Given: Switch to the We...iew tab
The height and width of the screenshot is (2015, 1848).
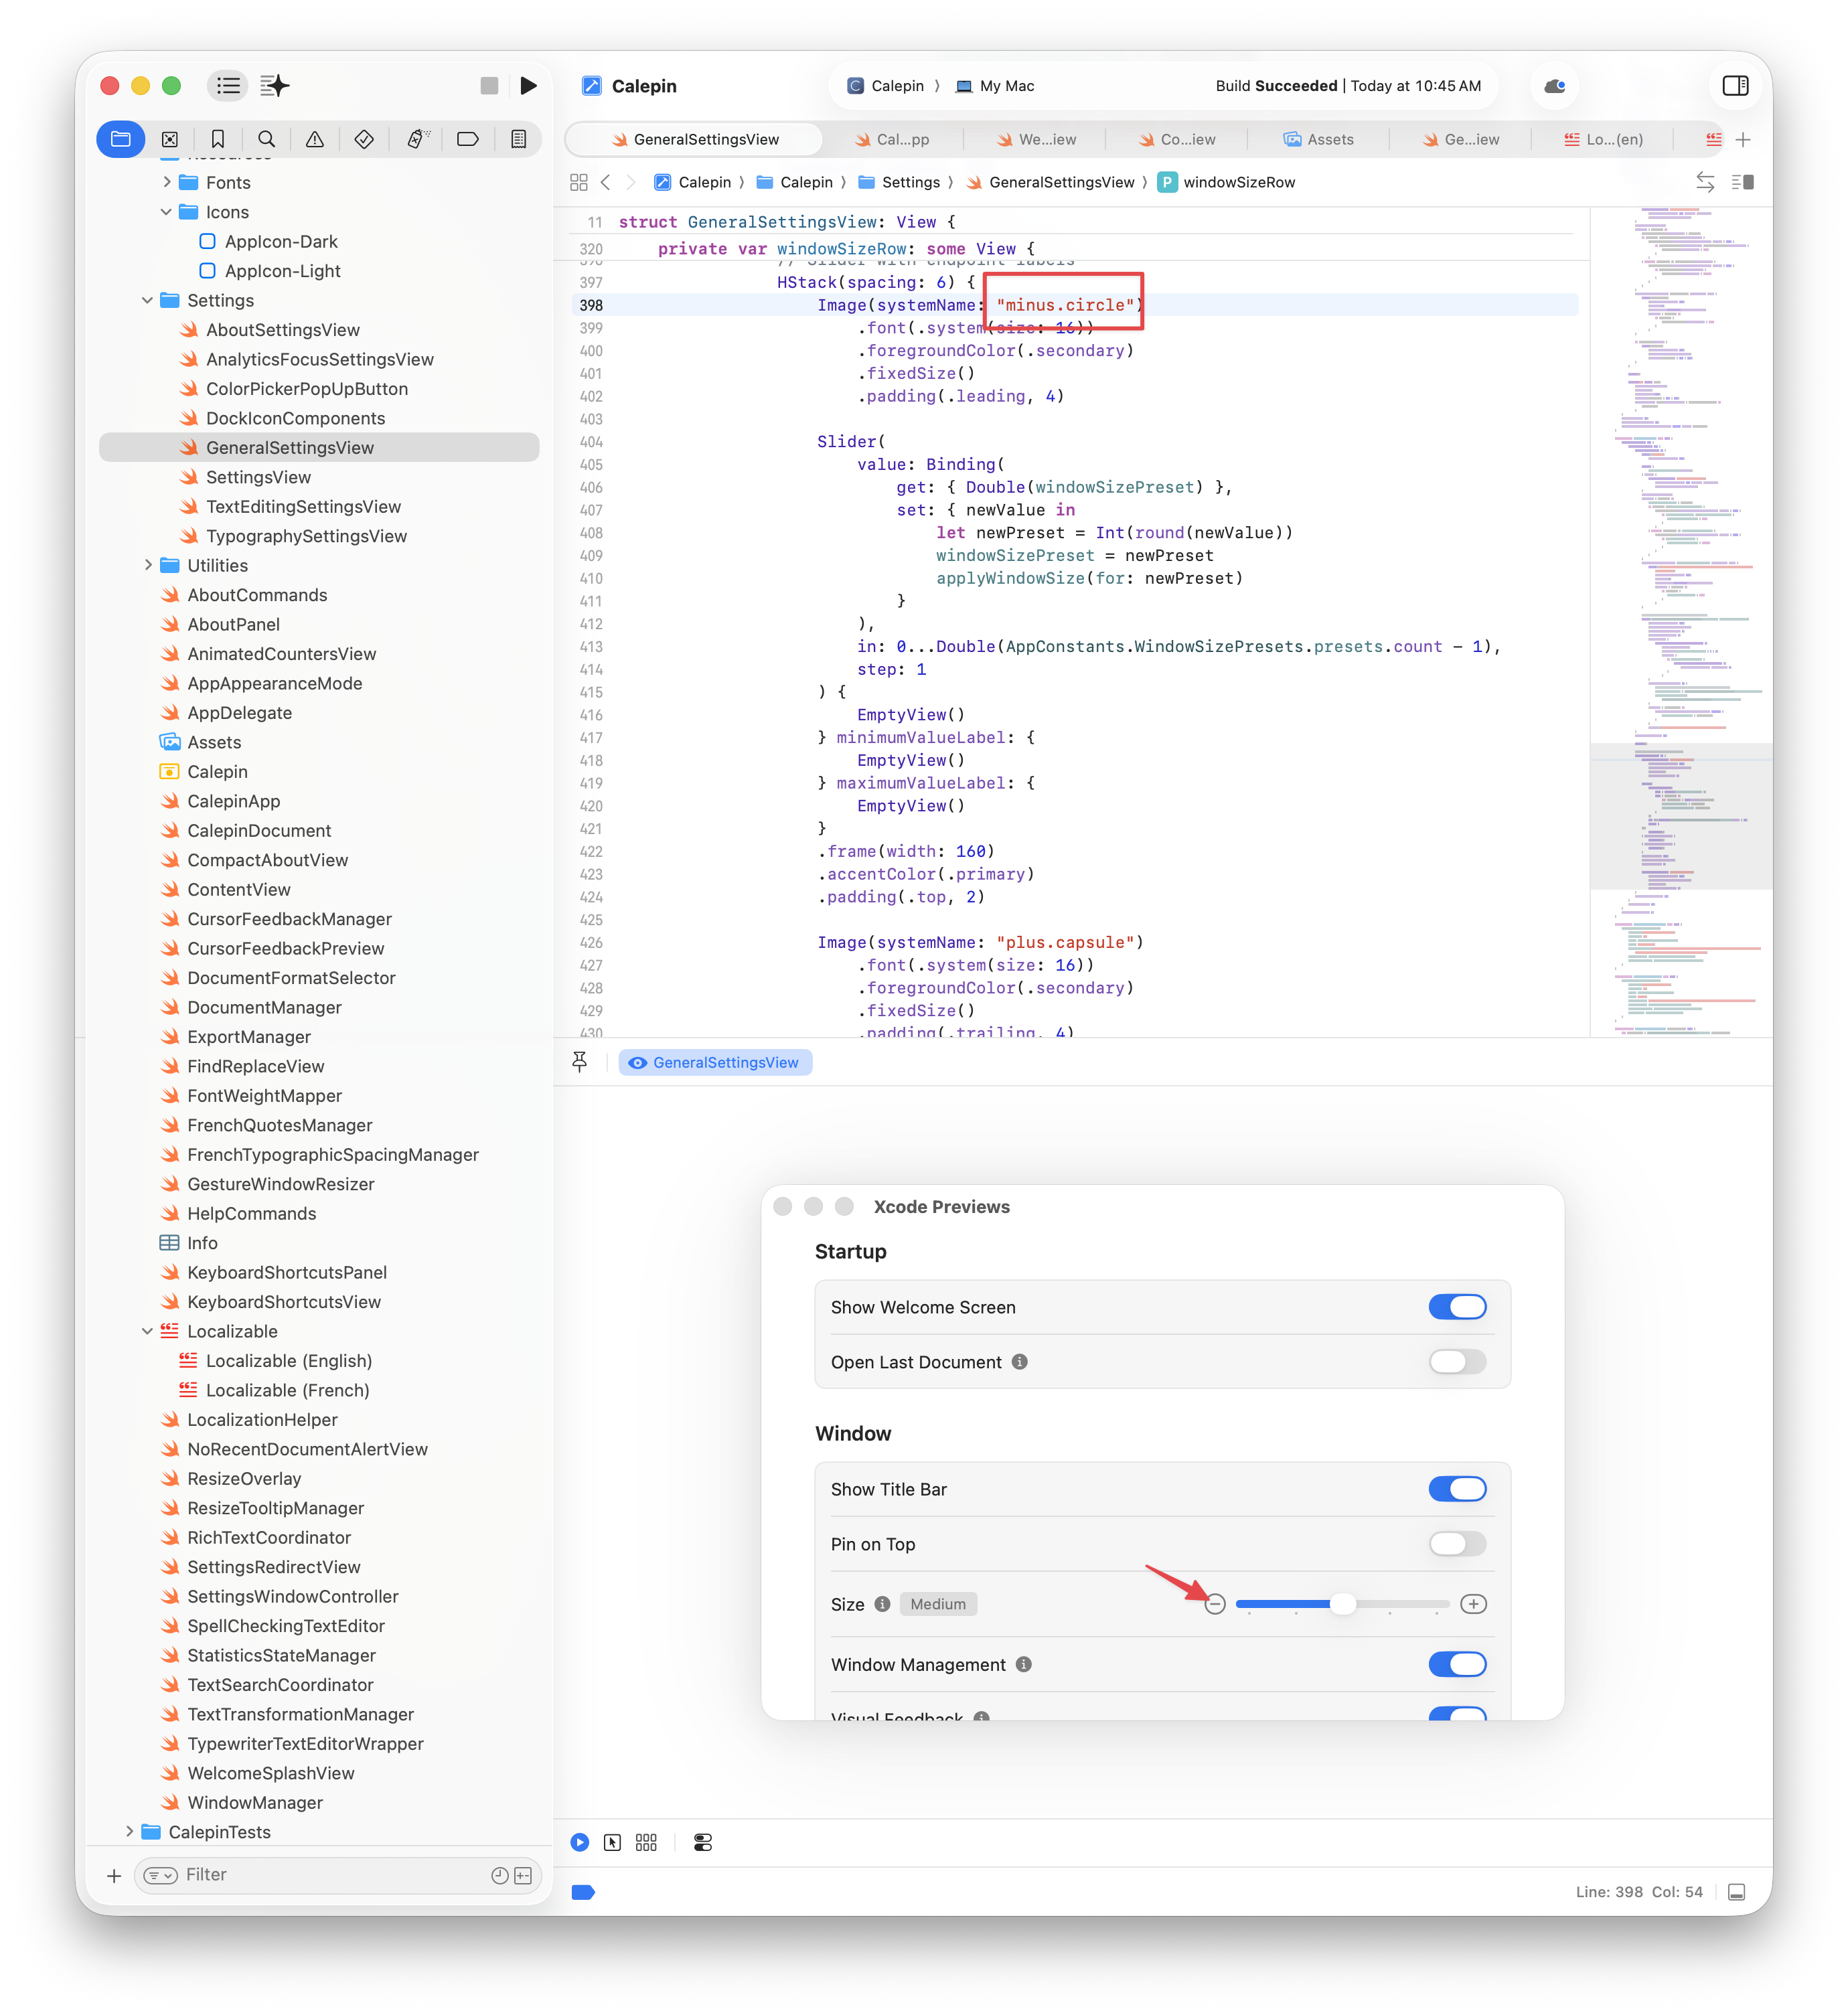Looking at the screenshot, I should [x=1036, y=139].
